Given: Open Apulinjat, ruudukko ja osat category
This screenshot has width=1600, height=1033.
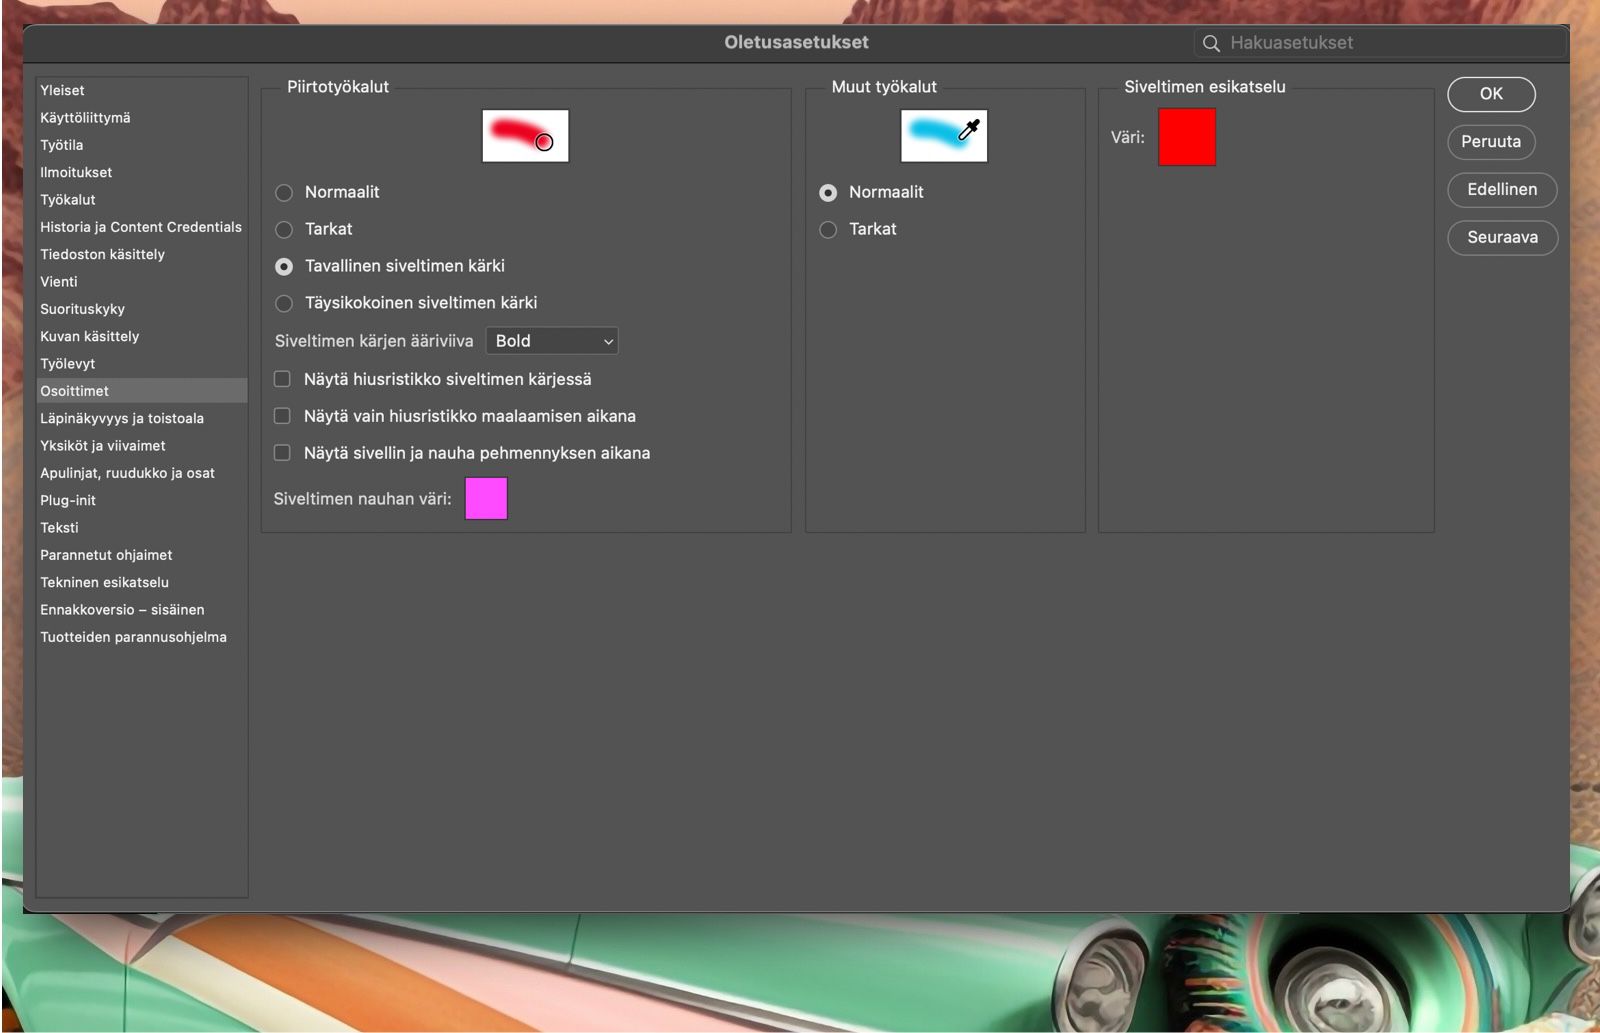Looking at the screenshot, I should pos(142,473).
